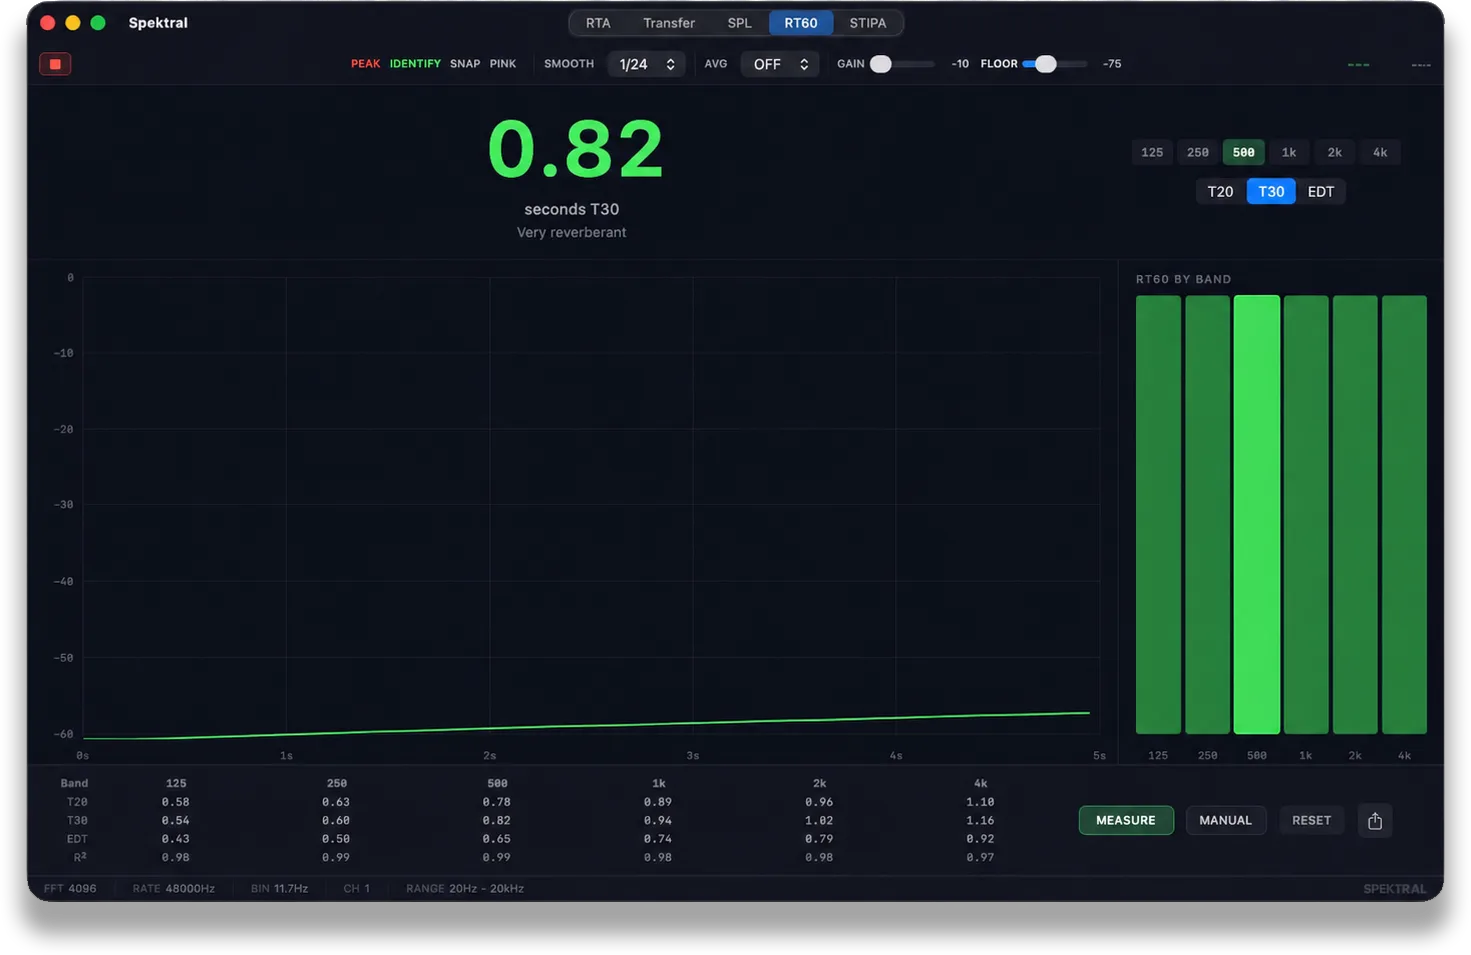Select the 125 Hz band button
Screen dimensions: 1471x955
coord(1152,152)
